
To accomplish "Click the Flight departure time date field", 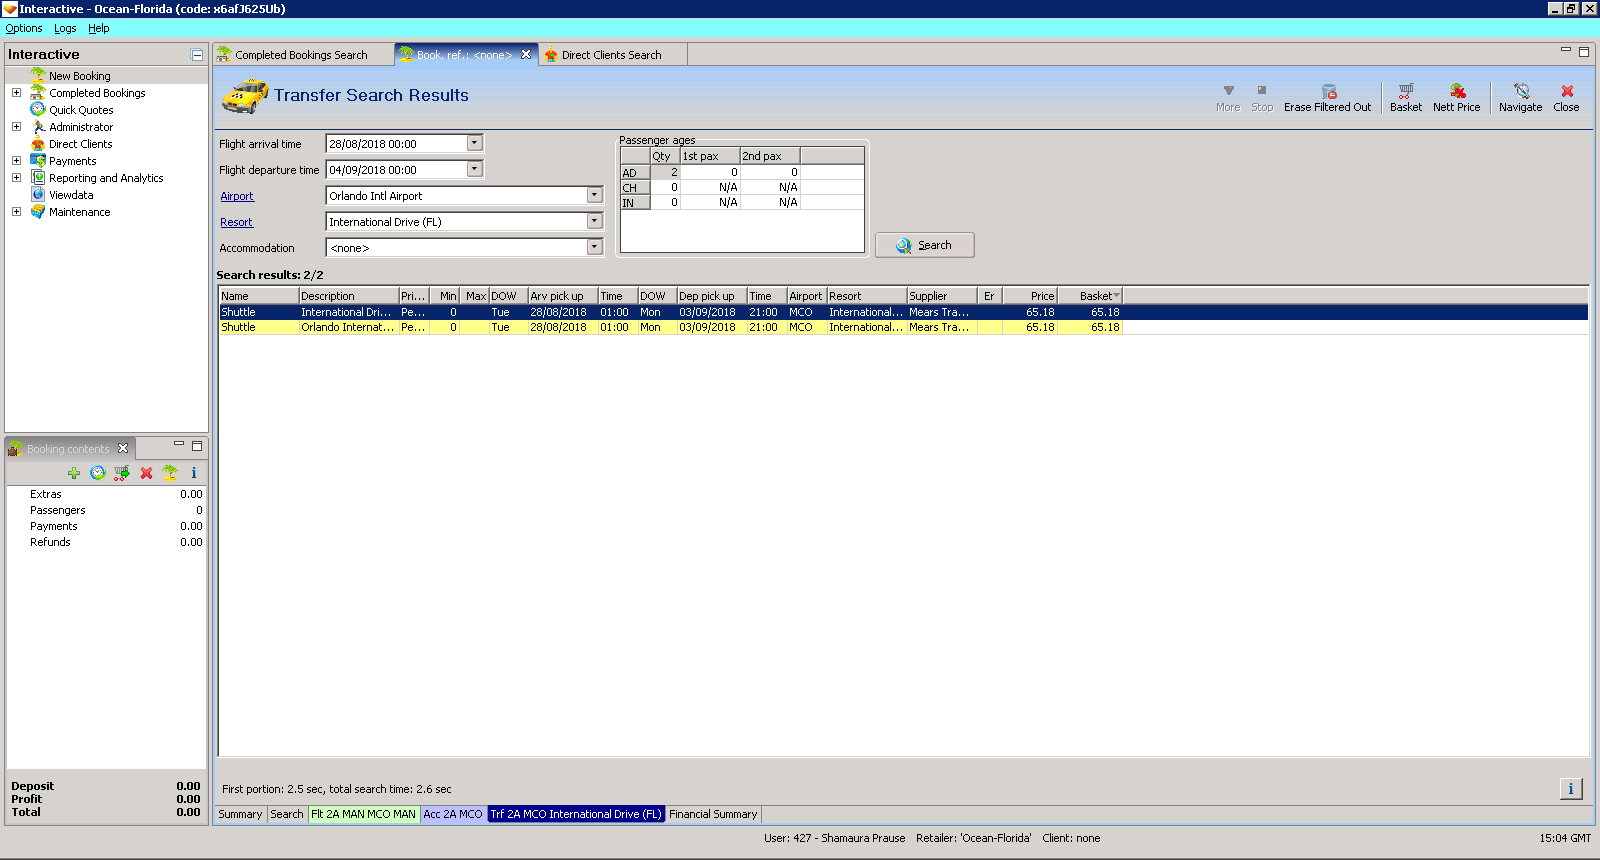I will pos(397,170).
